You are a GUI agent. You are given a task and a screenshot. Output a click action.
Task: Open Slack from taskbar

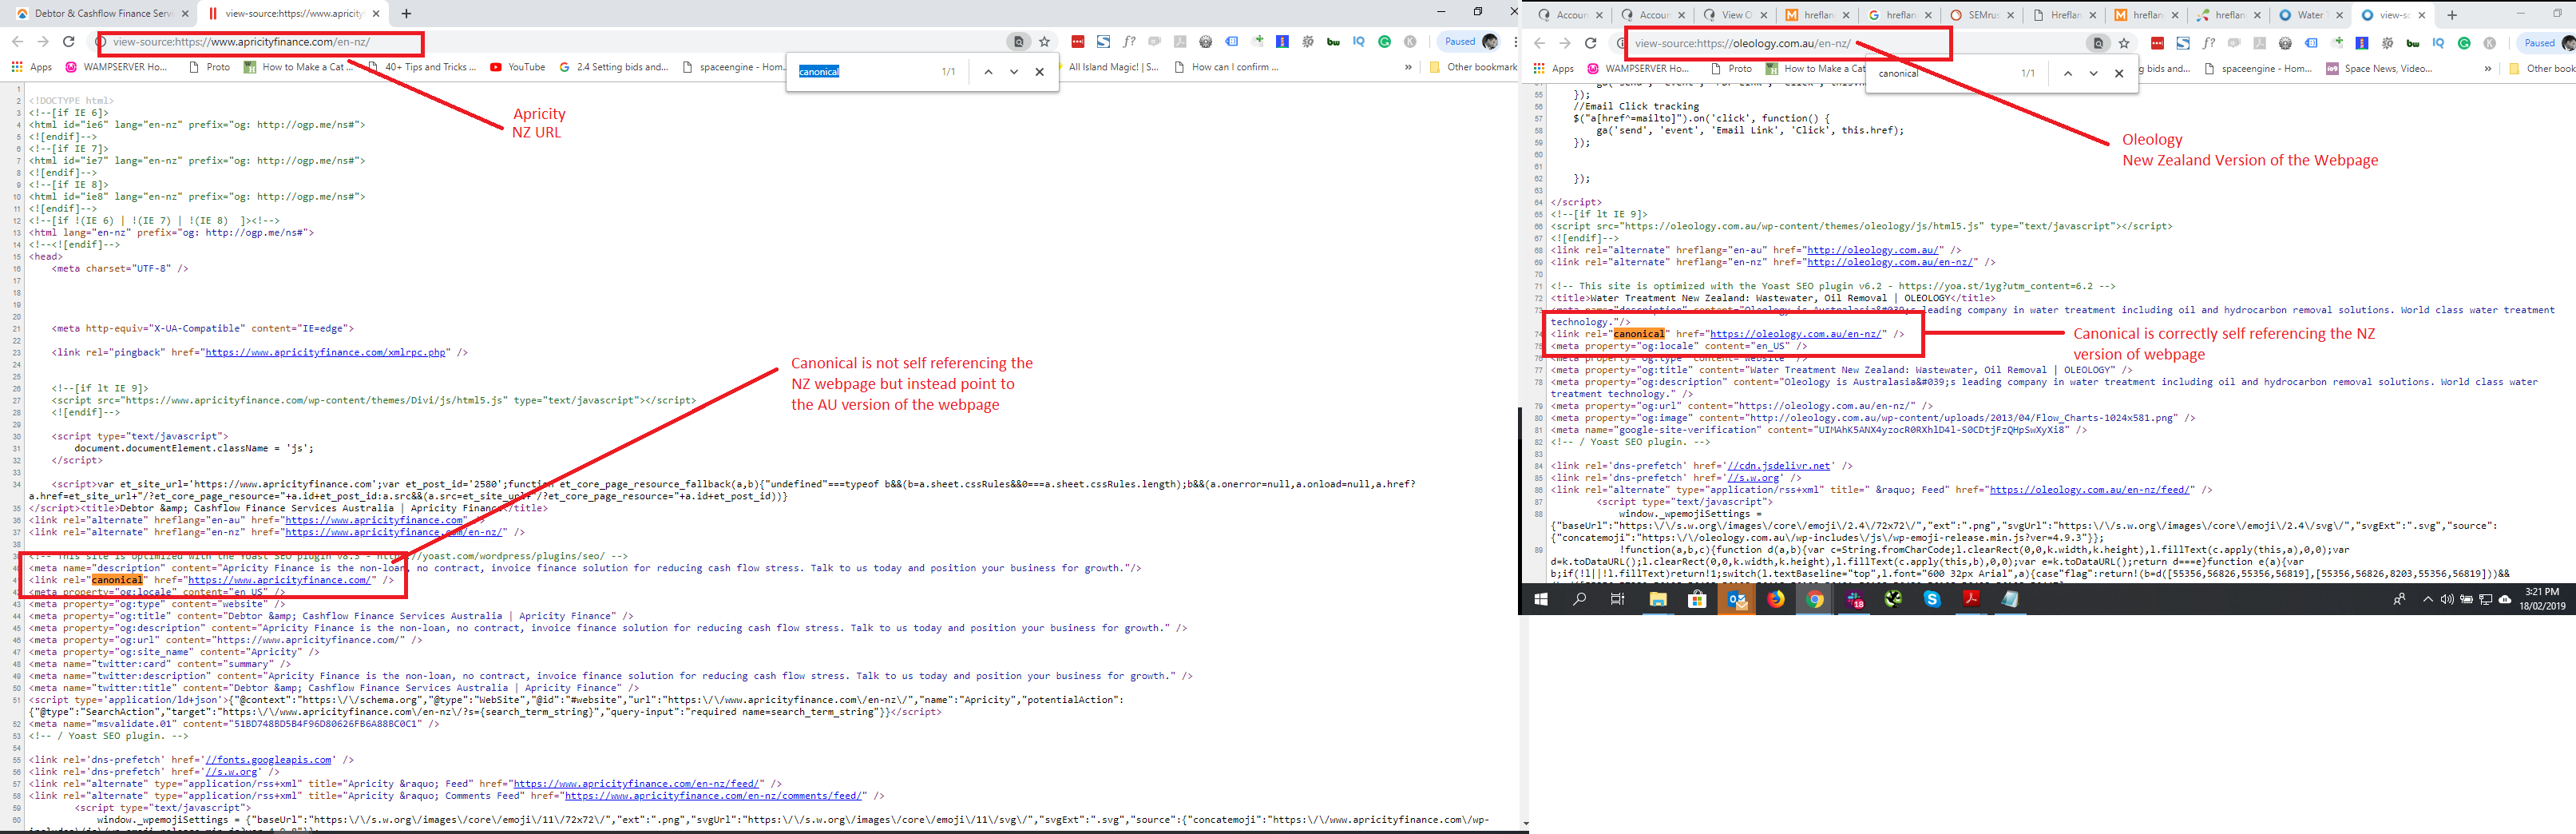1855,599
